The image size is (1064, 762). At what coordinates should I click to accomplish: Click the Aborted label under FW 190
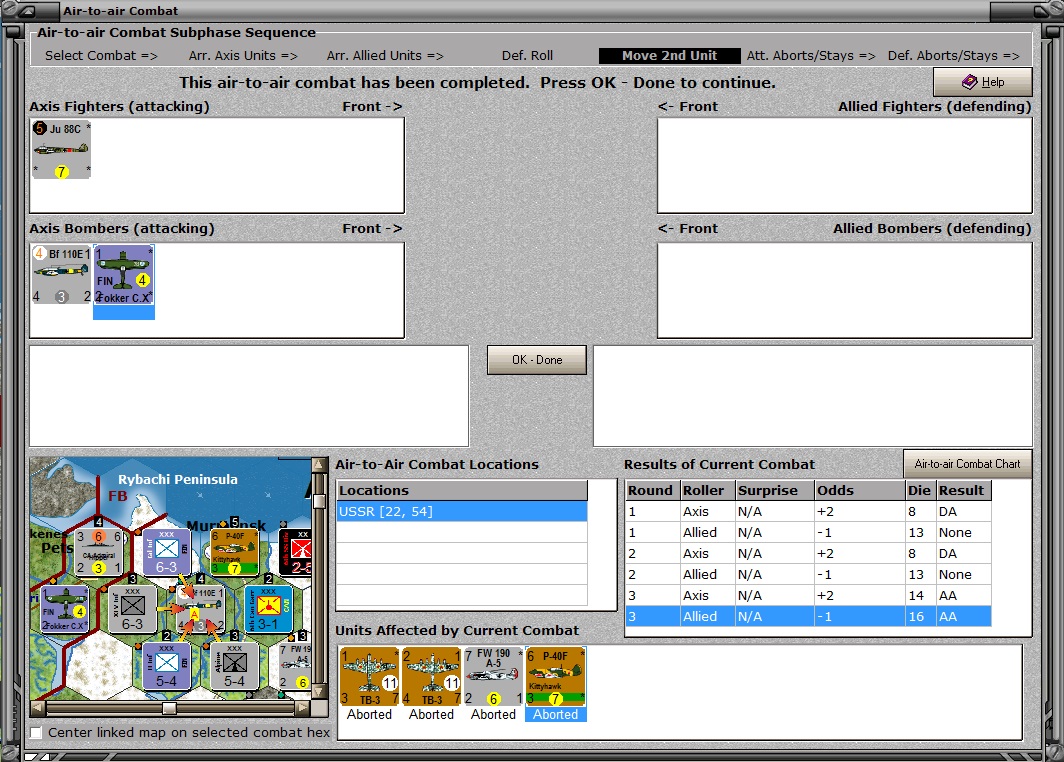pos(493,715)
